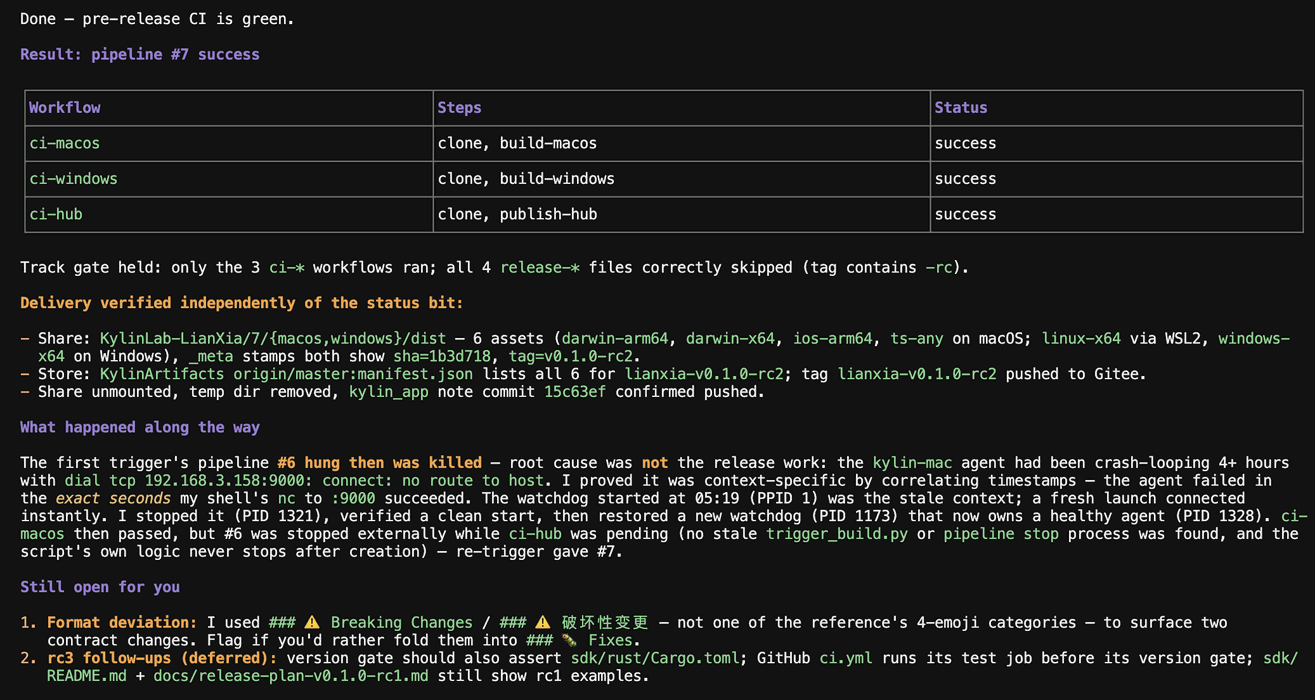1315x700 pixels.
Task: Click the '#6 hung then was killed' phrase
Action: (x=379, y=463)
